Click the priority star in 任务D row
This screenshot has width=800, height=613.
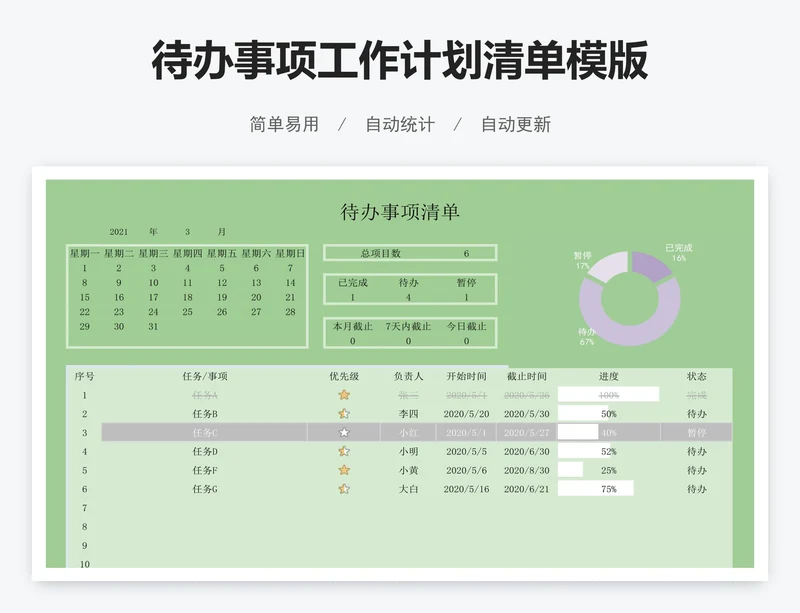coord(344,451)
